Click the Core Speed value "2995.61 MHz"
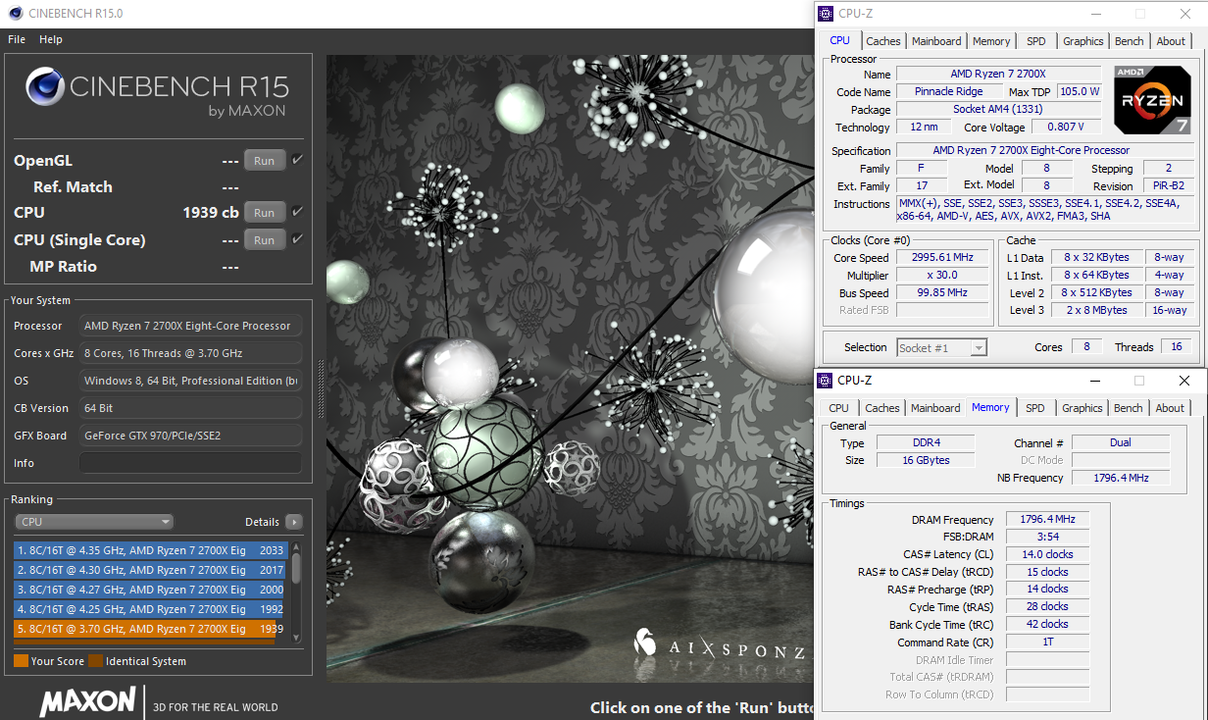The image size is (1208, 720). pyautogui.click(x=943, y=258)
